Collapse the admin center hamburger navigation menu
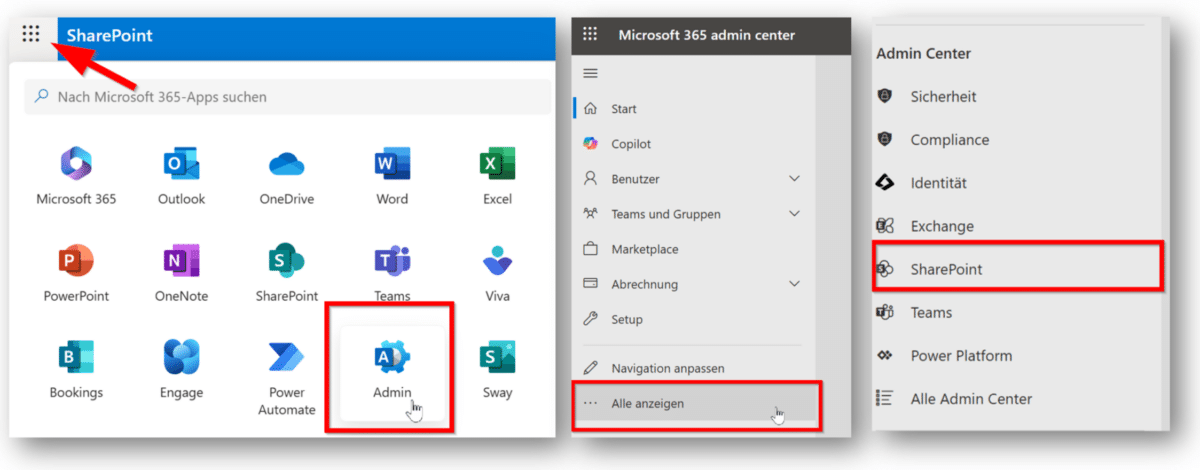 click(590, 73)
